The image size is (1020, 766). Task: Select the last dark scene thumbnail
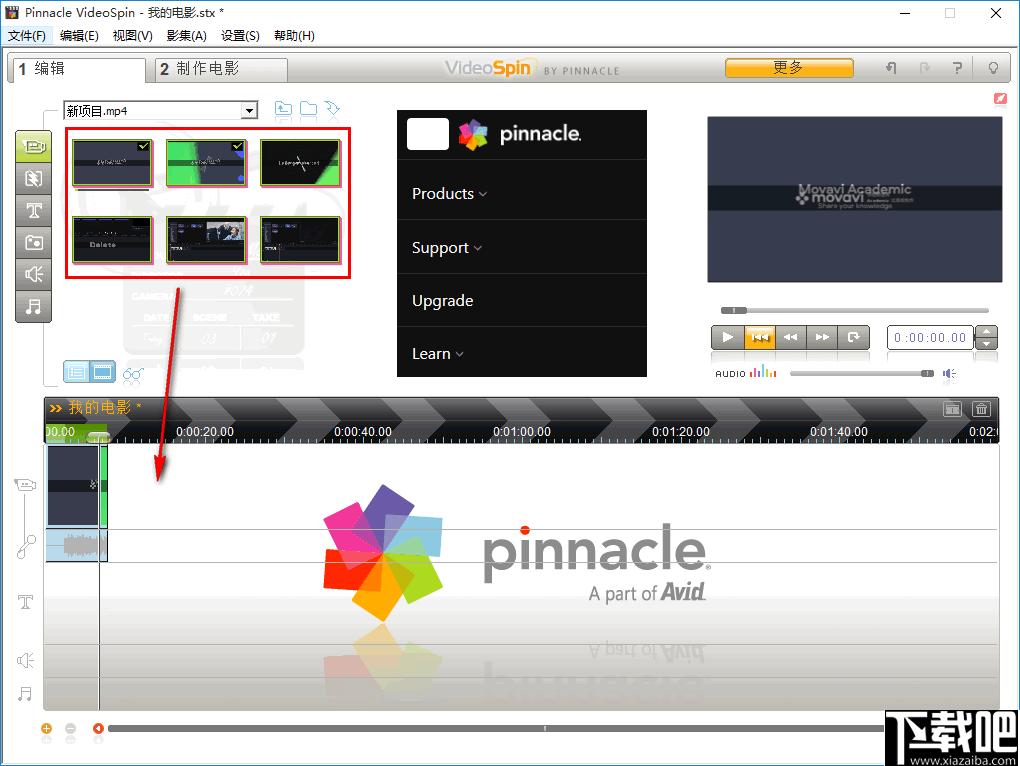(x=300, y=240)
